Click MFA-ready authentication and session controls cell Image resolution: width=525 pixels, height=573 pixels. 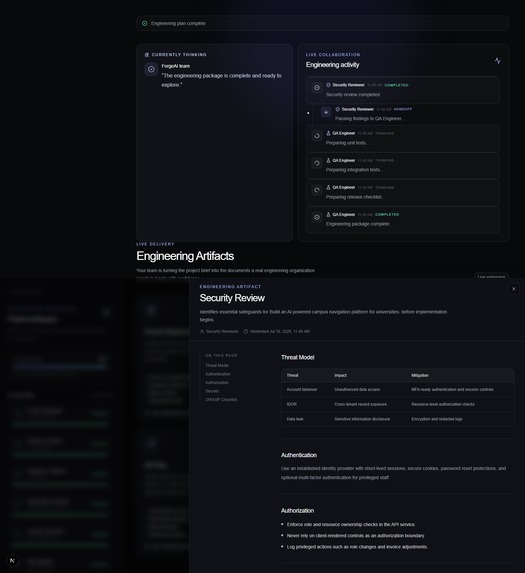(452, 390)
